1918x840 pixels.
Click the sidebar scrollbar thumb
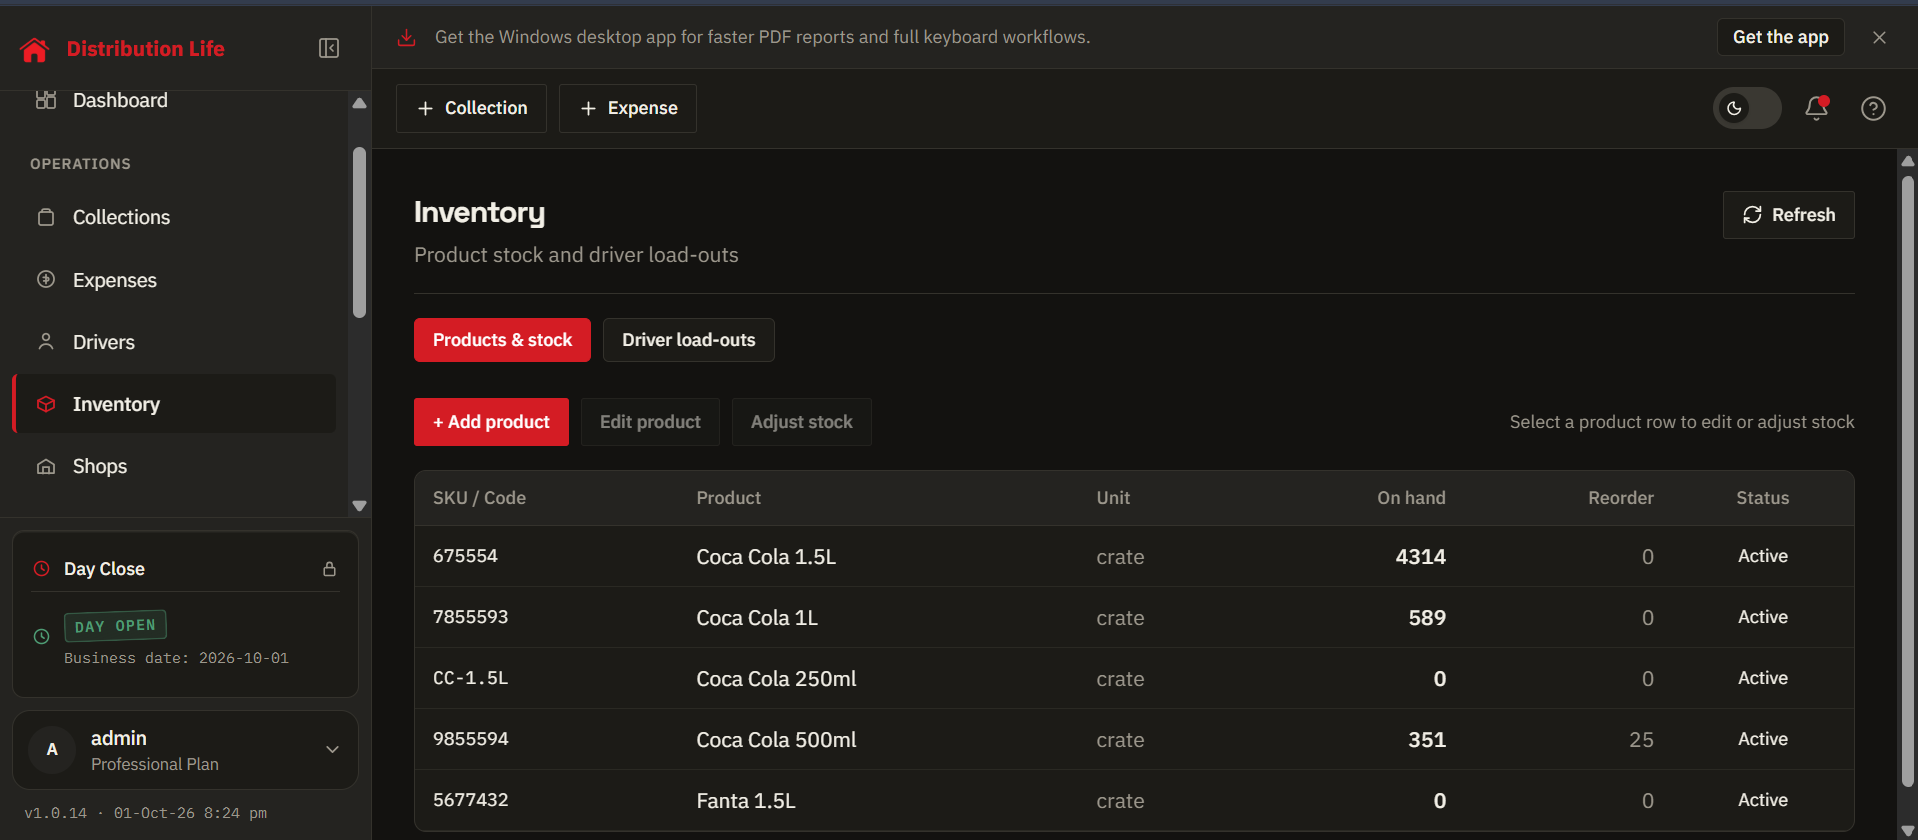point(360,233)
